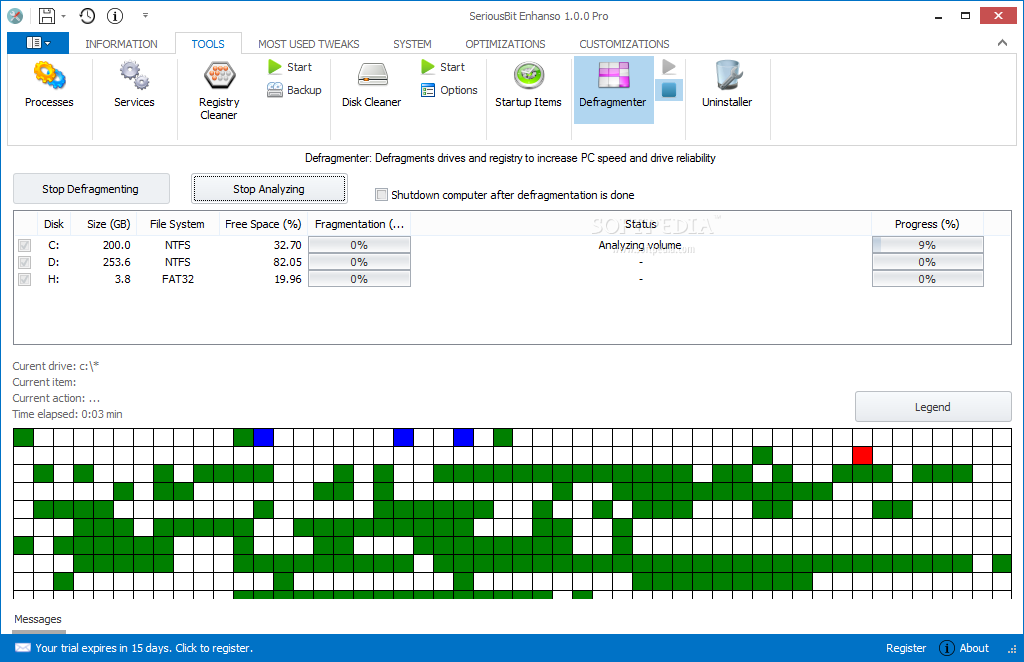Screen dimensions: 1024x662
Task: Switch to the SYSTEM tab
Action: 412,44
